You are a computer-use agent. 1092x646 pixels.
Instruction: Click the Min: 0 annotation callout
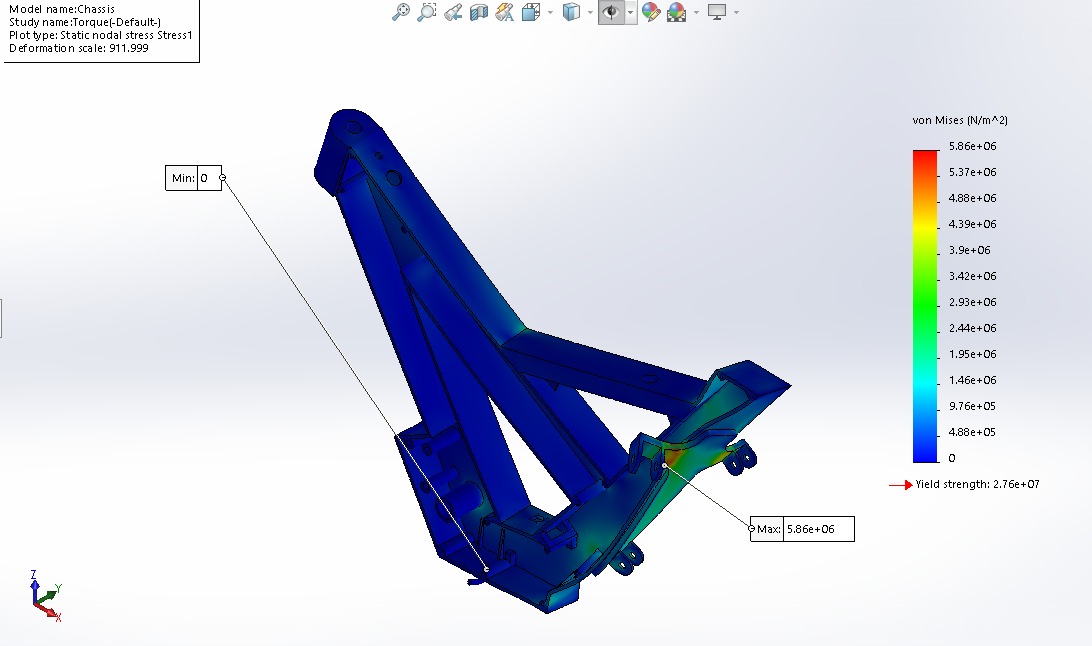(194, 178)
